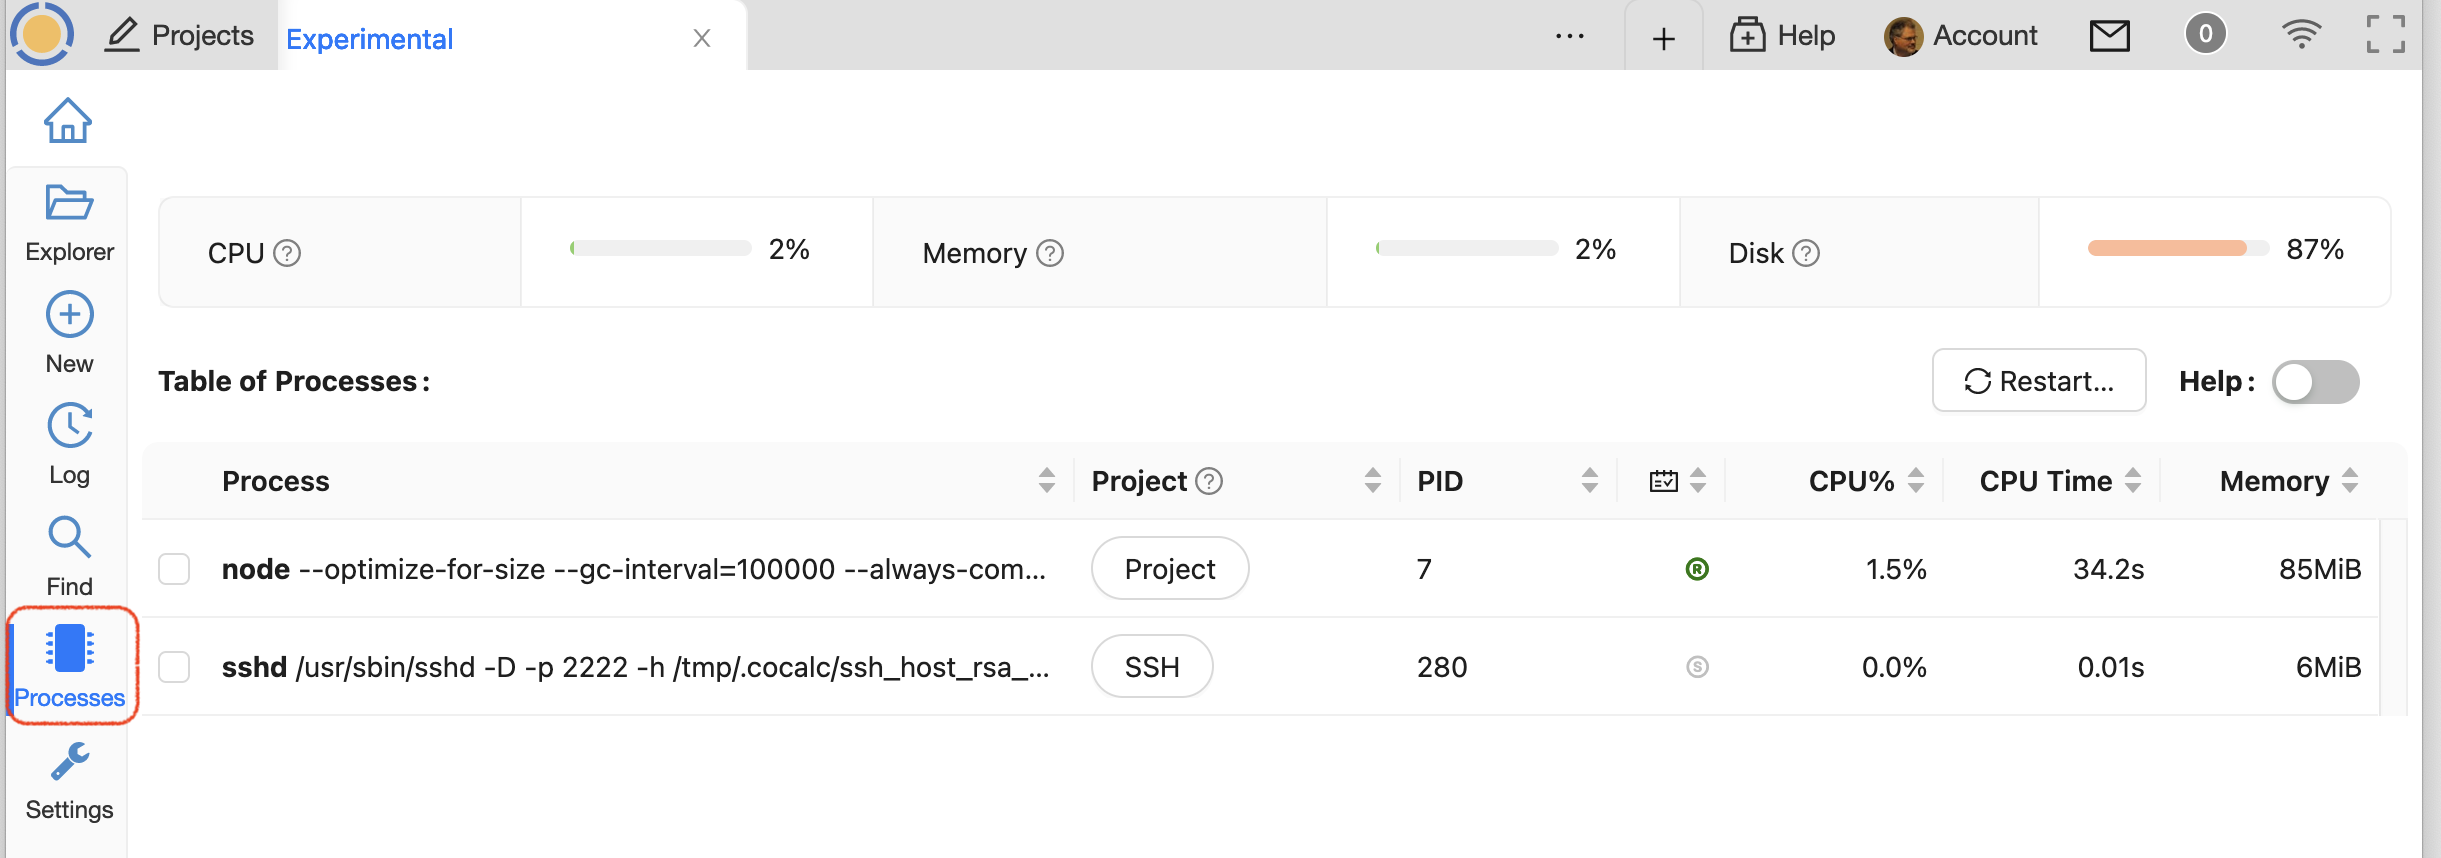Open the project Log clock icon
Image resolution: width=2441 pixels, height=858 pixels.
pos(69,427)
